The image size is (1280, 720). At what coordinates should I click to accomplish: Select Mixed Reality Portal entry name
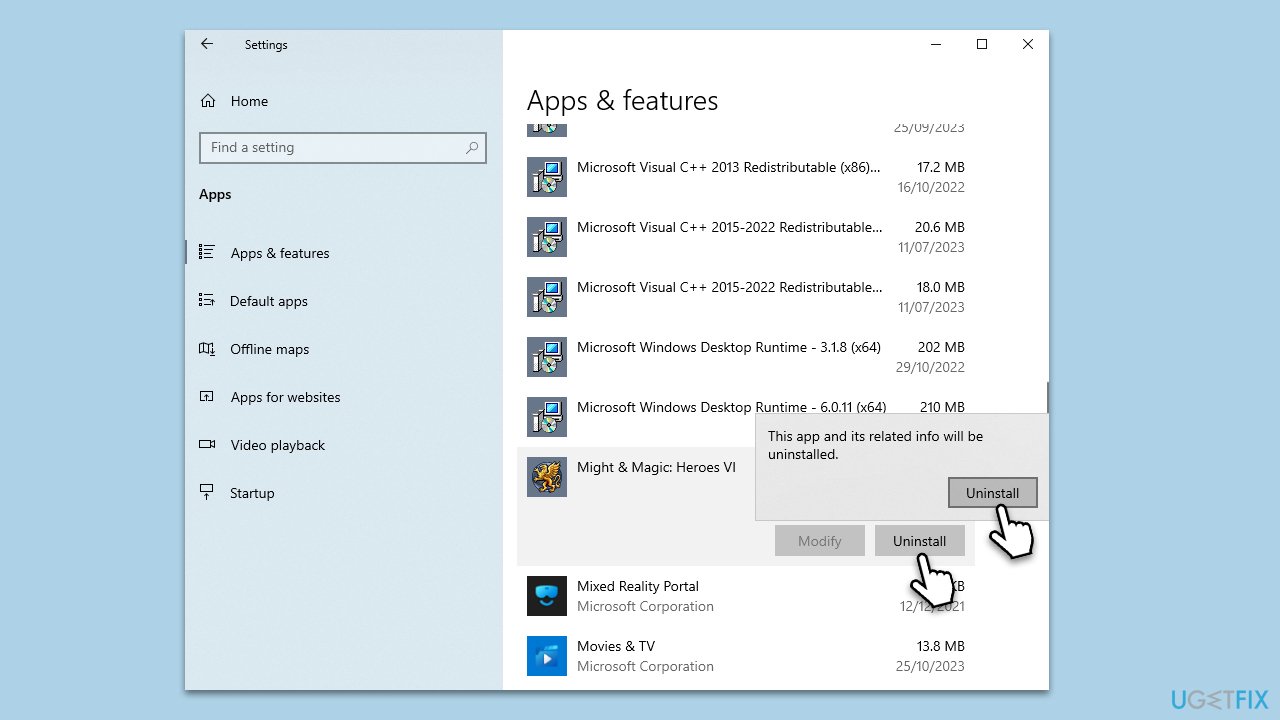point(638,586)
